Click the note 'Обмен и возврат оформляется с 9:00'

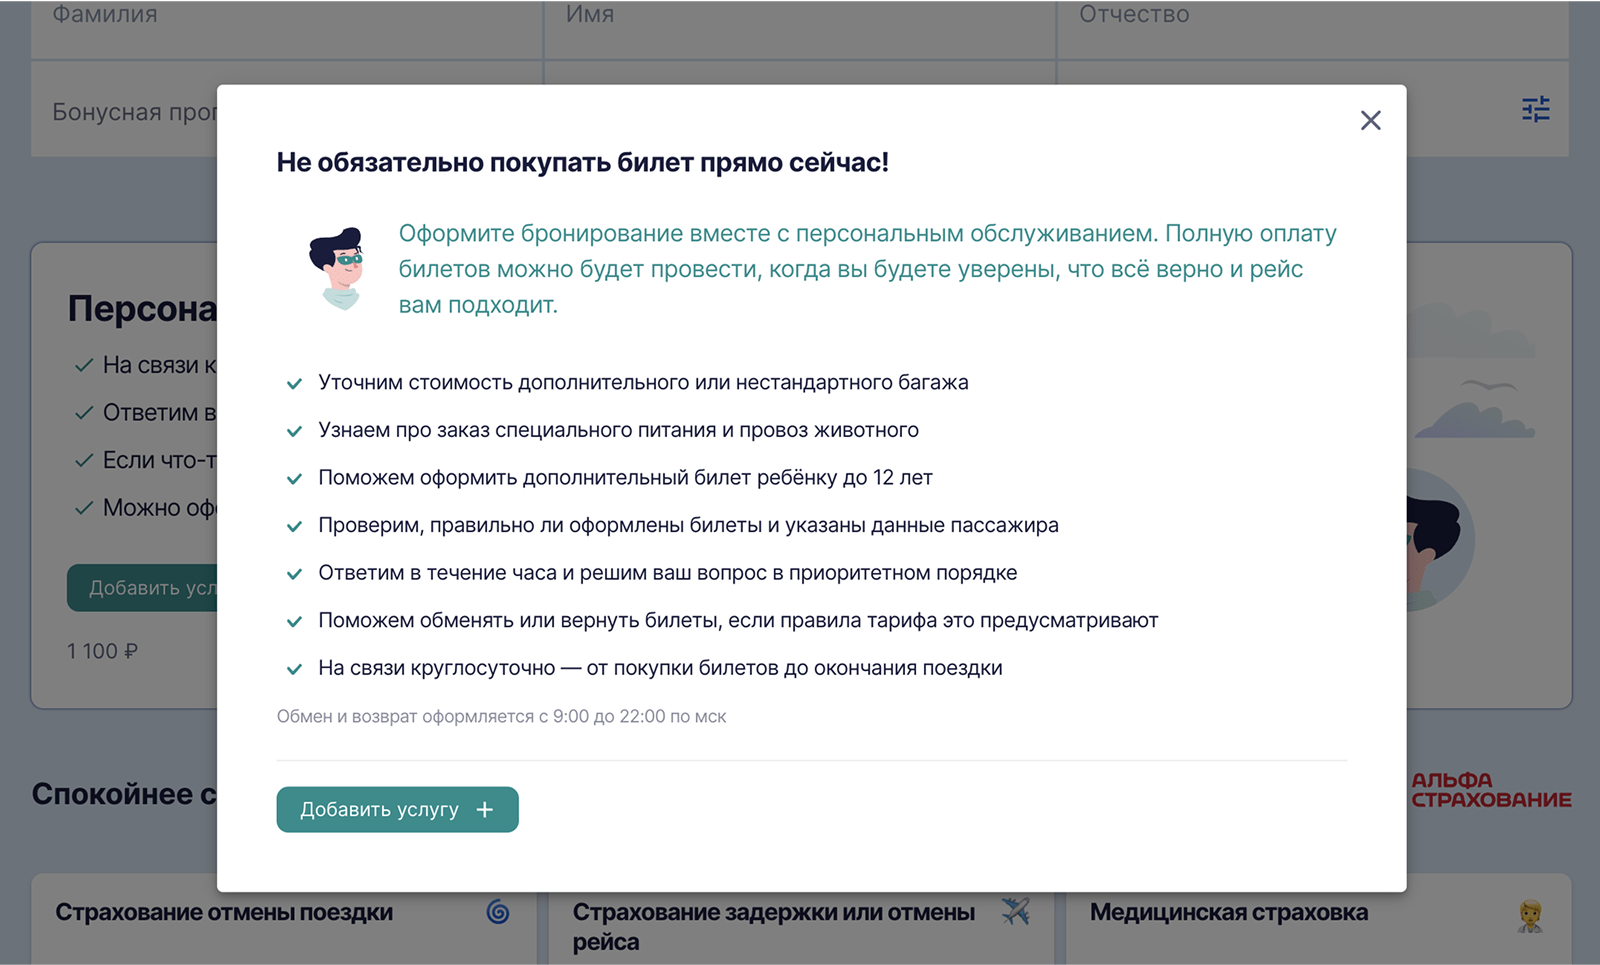pos(501,716)
